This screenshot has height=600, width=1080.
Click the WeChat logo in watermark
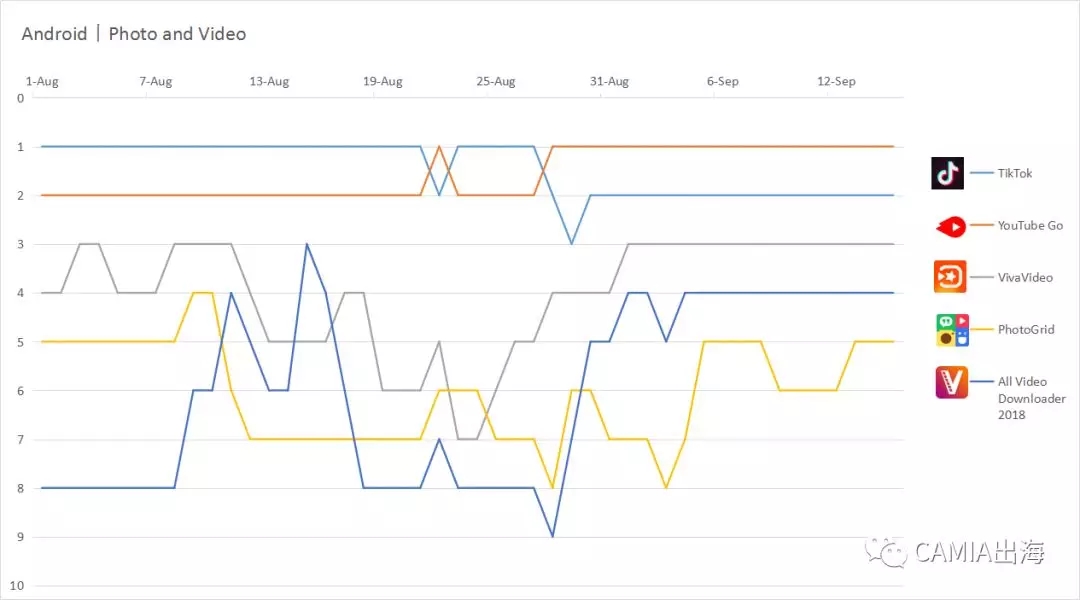coord(886,552)
